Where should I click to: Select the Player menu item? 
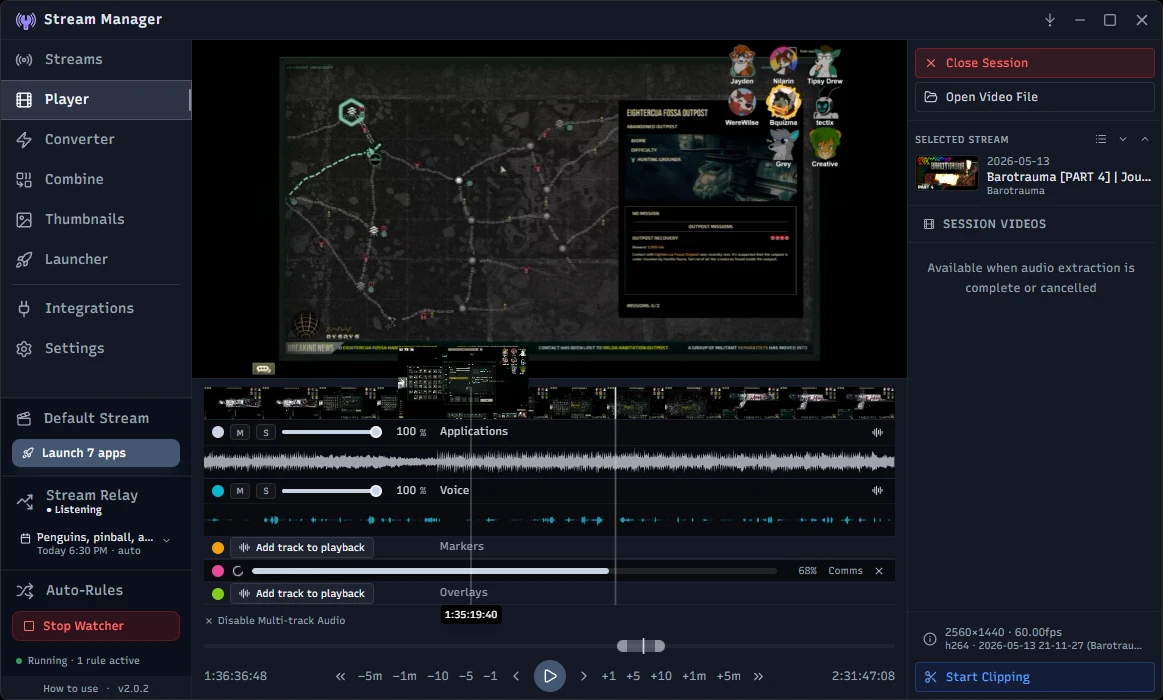[x=96, y=99]
